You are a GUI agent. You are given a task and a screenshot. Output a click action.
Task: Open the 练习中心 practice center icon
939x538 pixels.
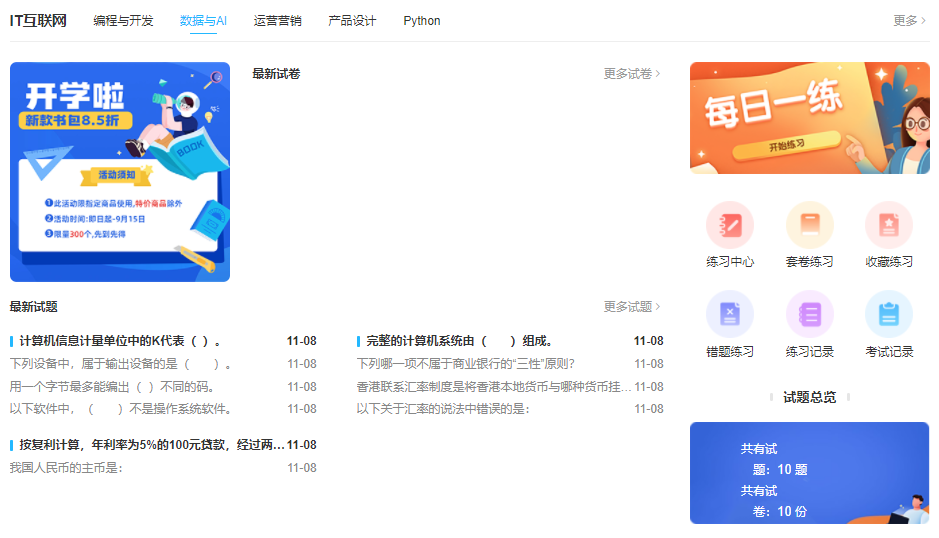[729, 226]
